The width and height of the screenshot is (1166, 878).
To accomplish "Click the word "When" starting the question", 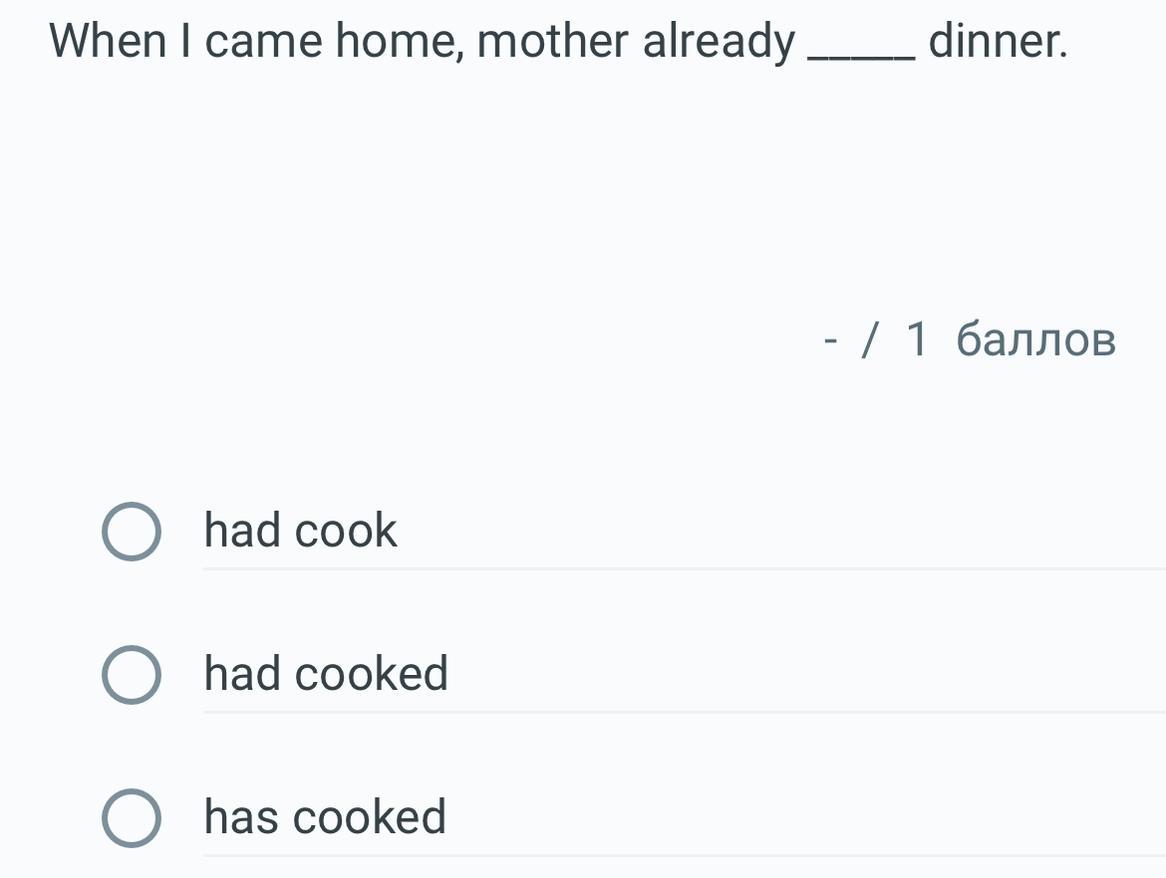I will (x=107, y=42).
